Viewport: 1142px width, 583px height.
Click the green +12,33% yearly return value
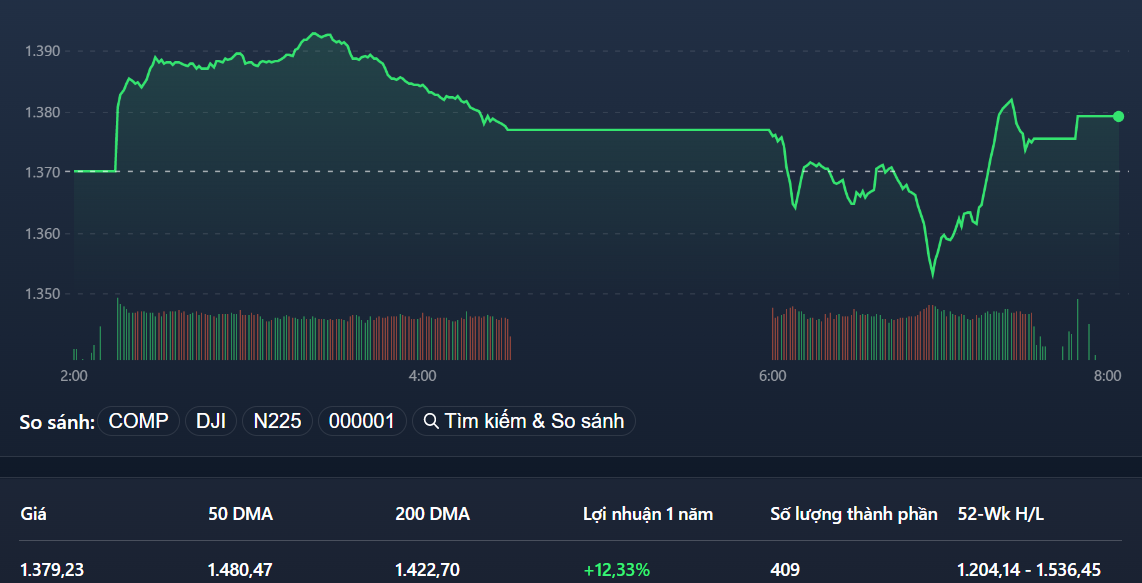point(616,570)
